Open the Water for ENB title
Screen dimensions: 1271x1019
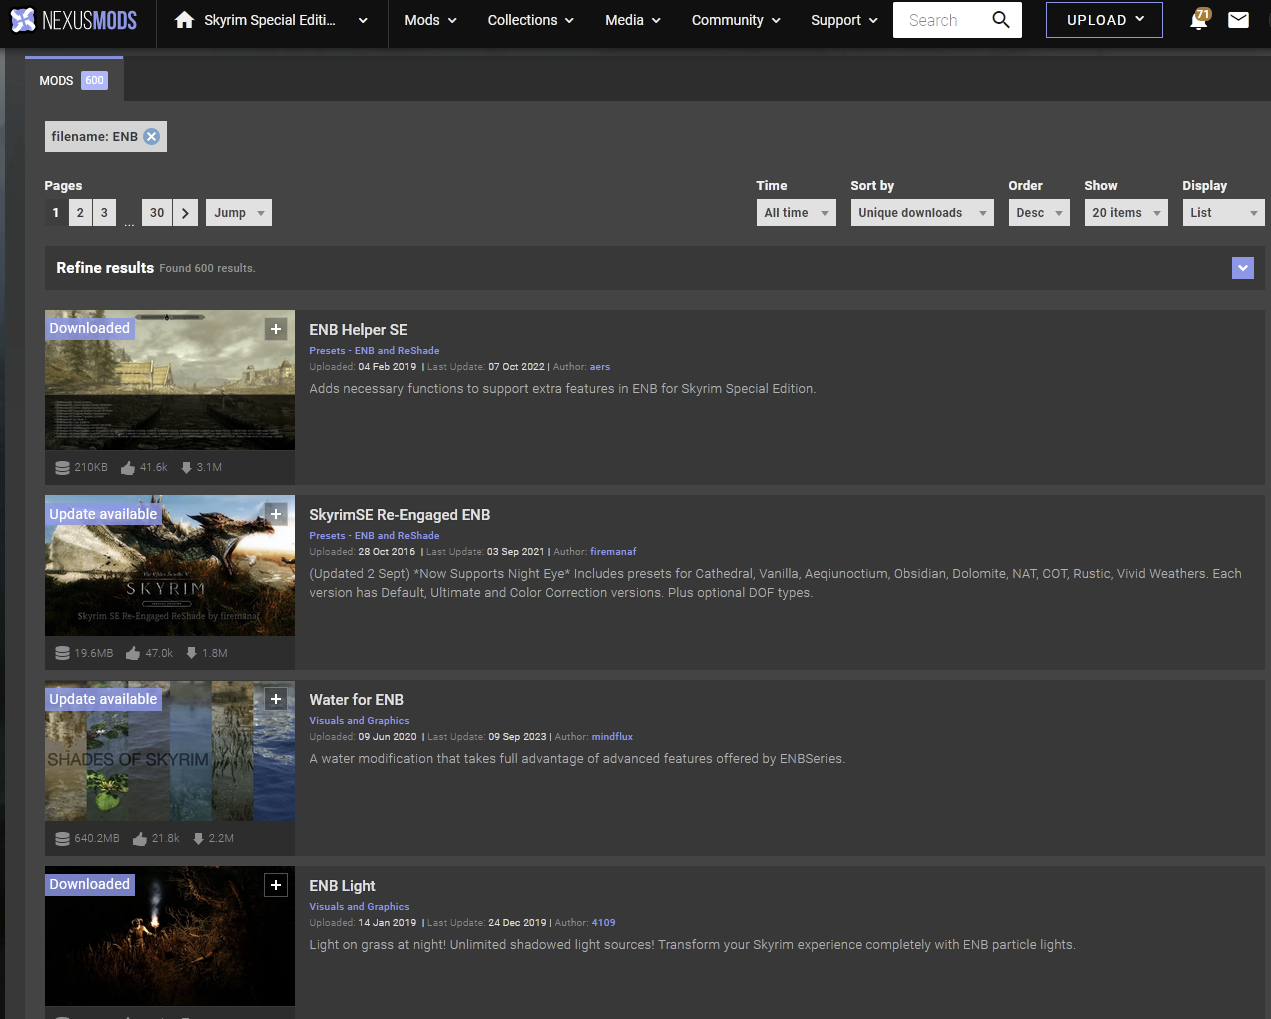[357, 700]
